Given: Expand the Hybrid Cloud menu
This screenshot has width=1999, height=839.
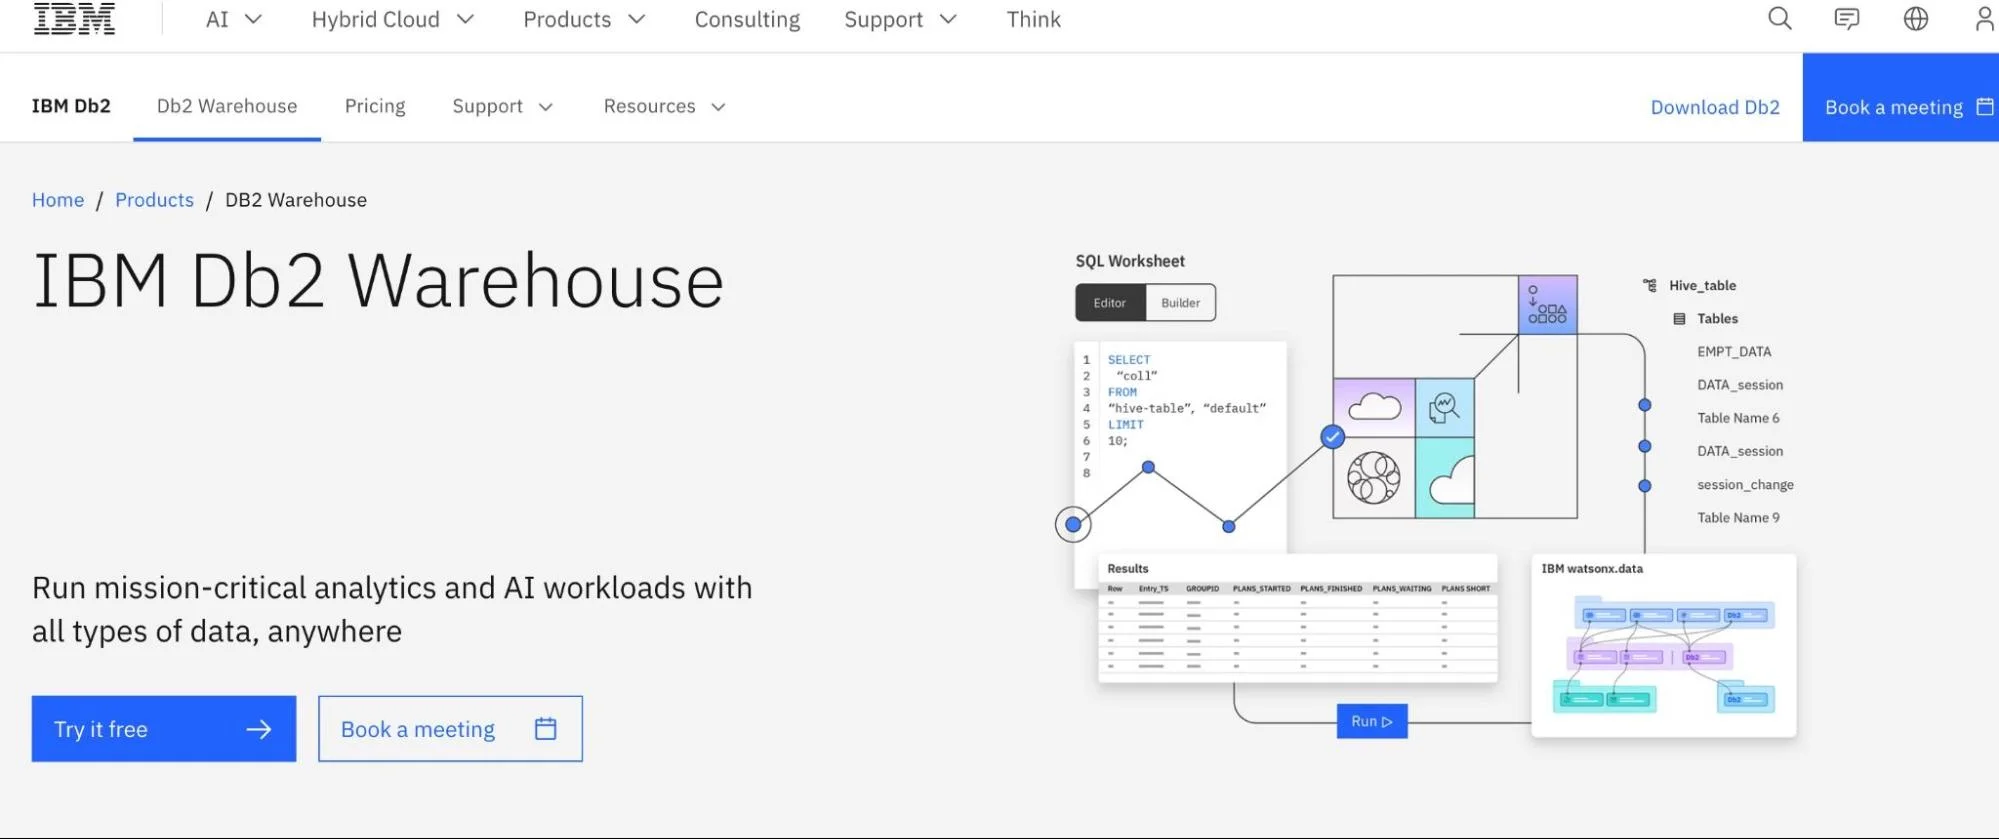Looking at the screenshot, I should 392,20.
